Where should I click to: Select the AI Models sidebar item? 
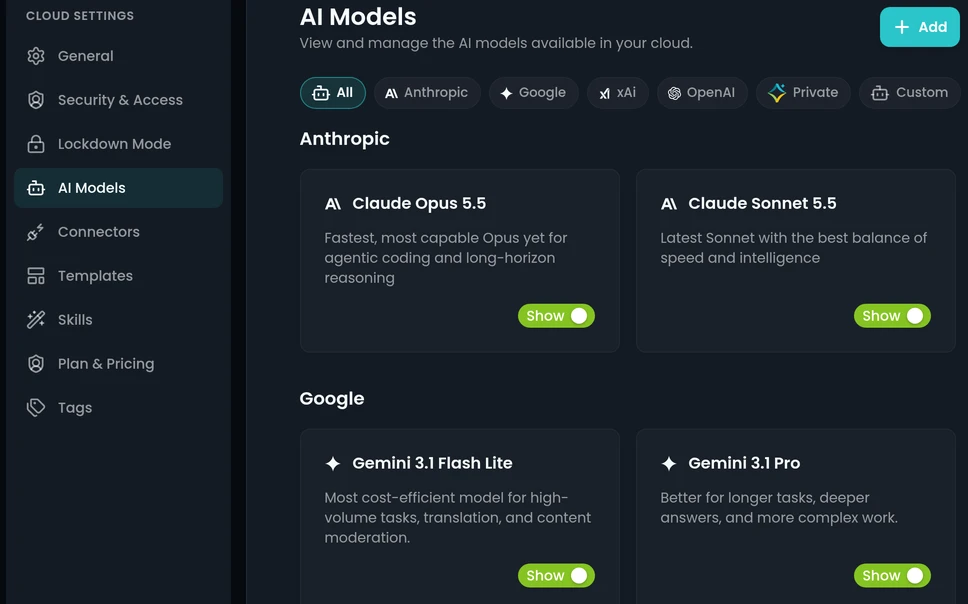(119, 188)
